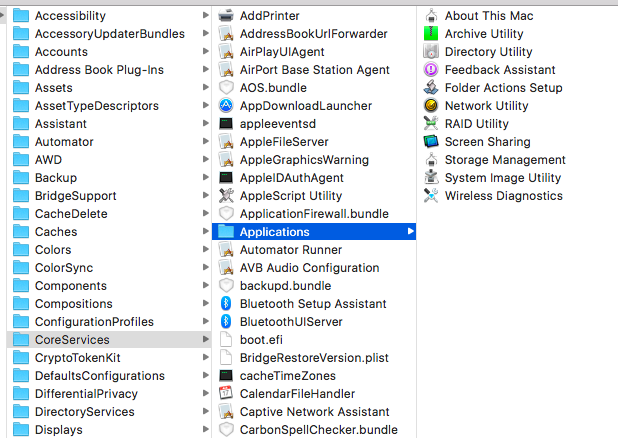Image resolution: width=618 pixels, height=438 pixels.
Task: Select AVB Audio Configuration
Action: [x=314, y=268]
